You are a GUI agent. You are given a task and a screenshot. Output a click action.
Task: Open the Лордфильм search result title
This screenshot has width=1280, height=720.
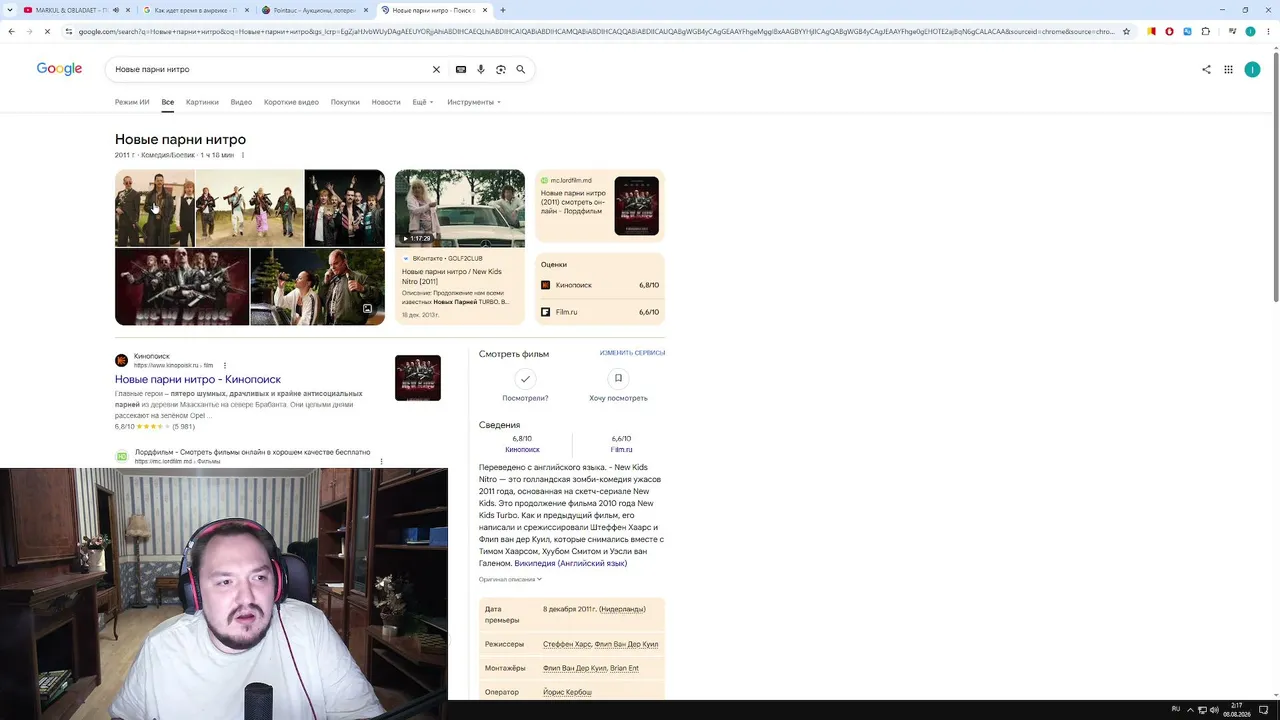click(x=253, y=452)
